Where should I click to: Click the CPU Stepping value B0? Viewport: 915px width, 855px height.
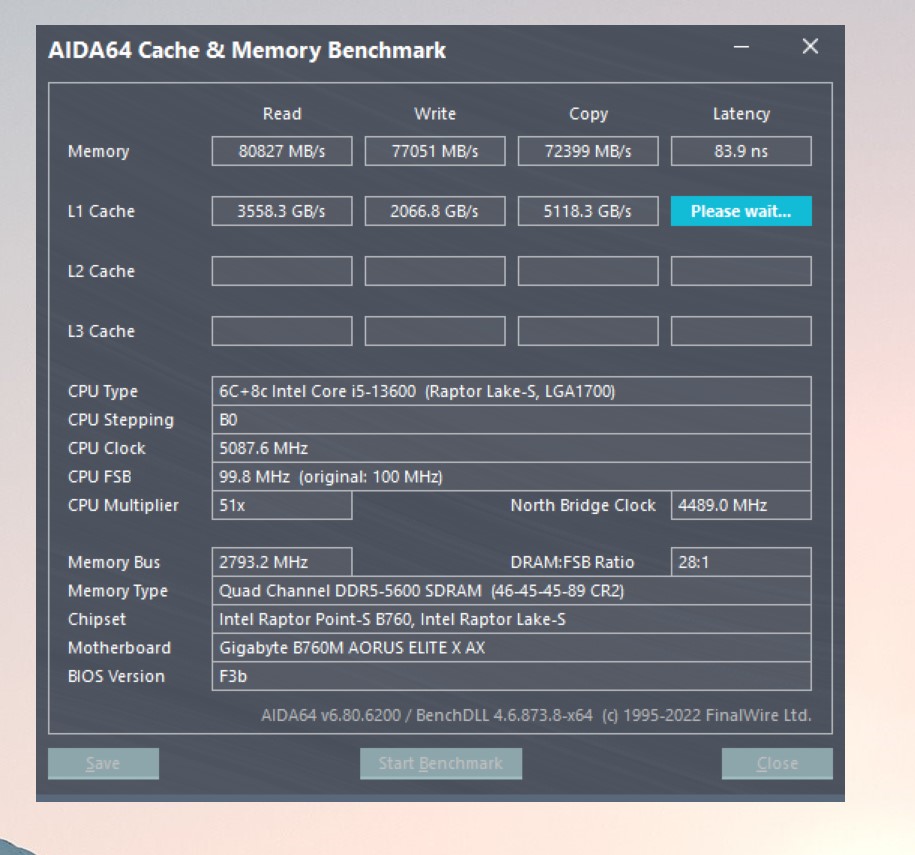coord(511,420)
